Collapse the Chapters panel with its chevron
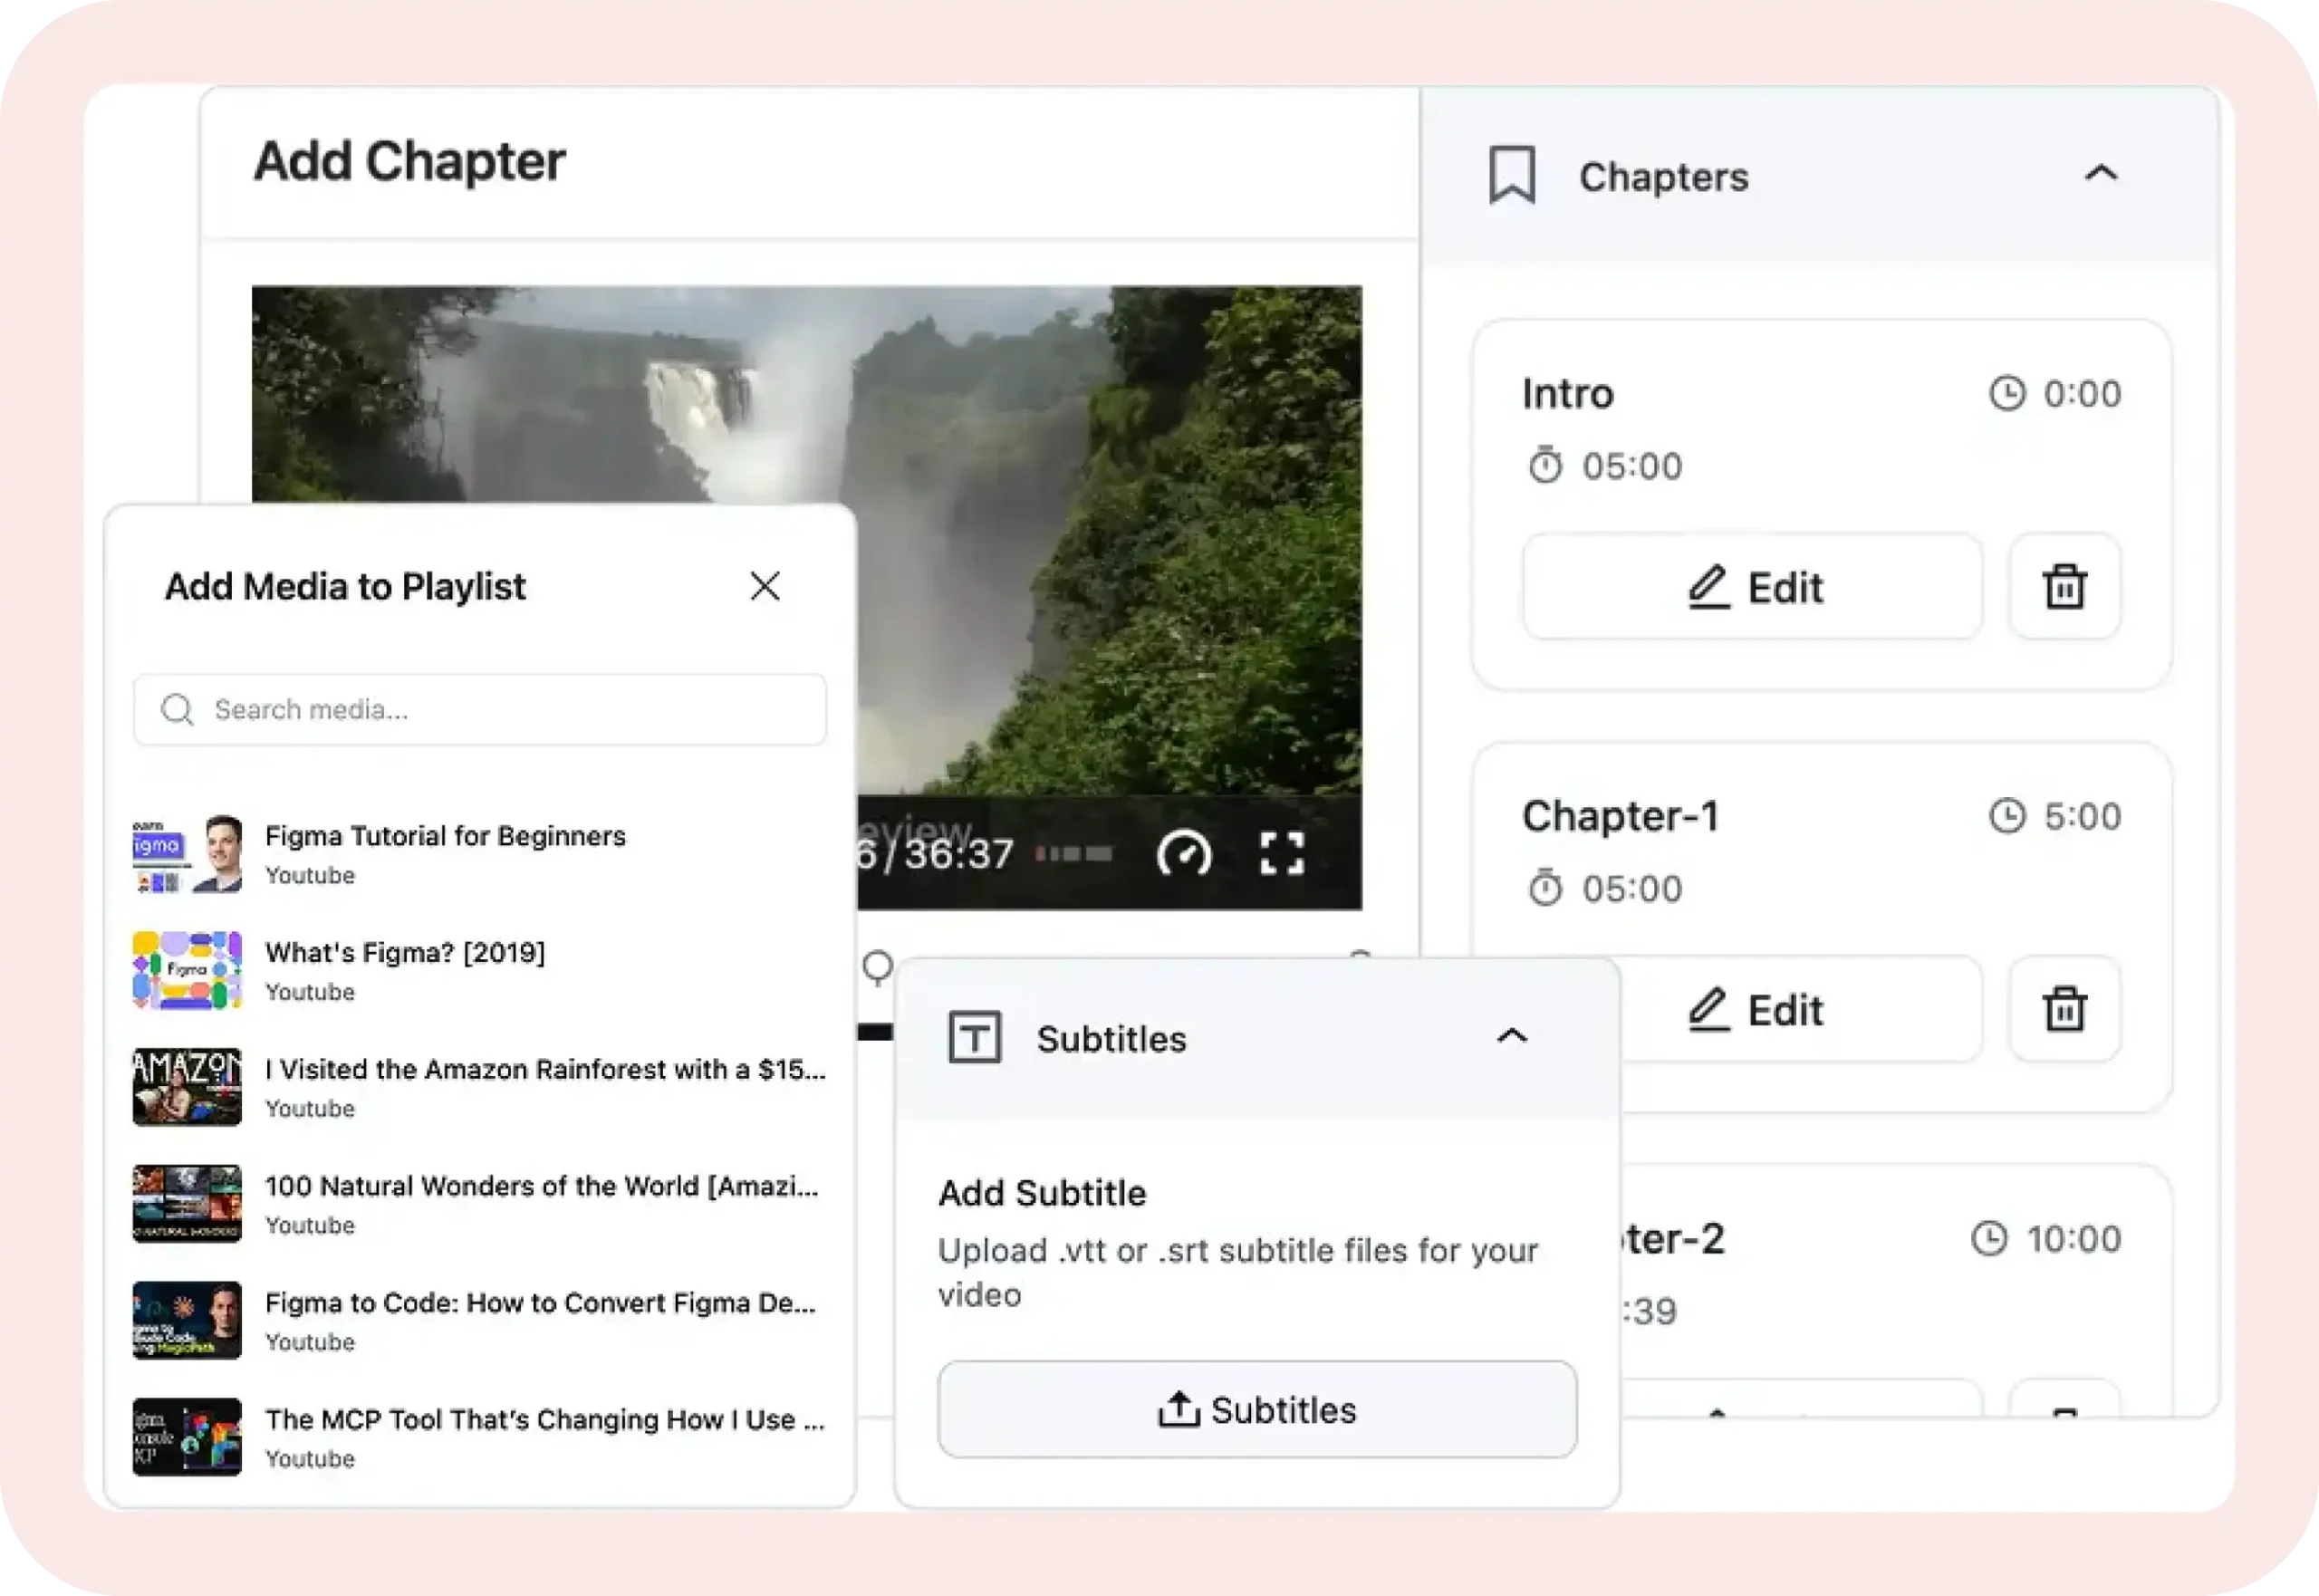2319x1596 pixels. (2101, 173)
